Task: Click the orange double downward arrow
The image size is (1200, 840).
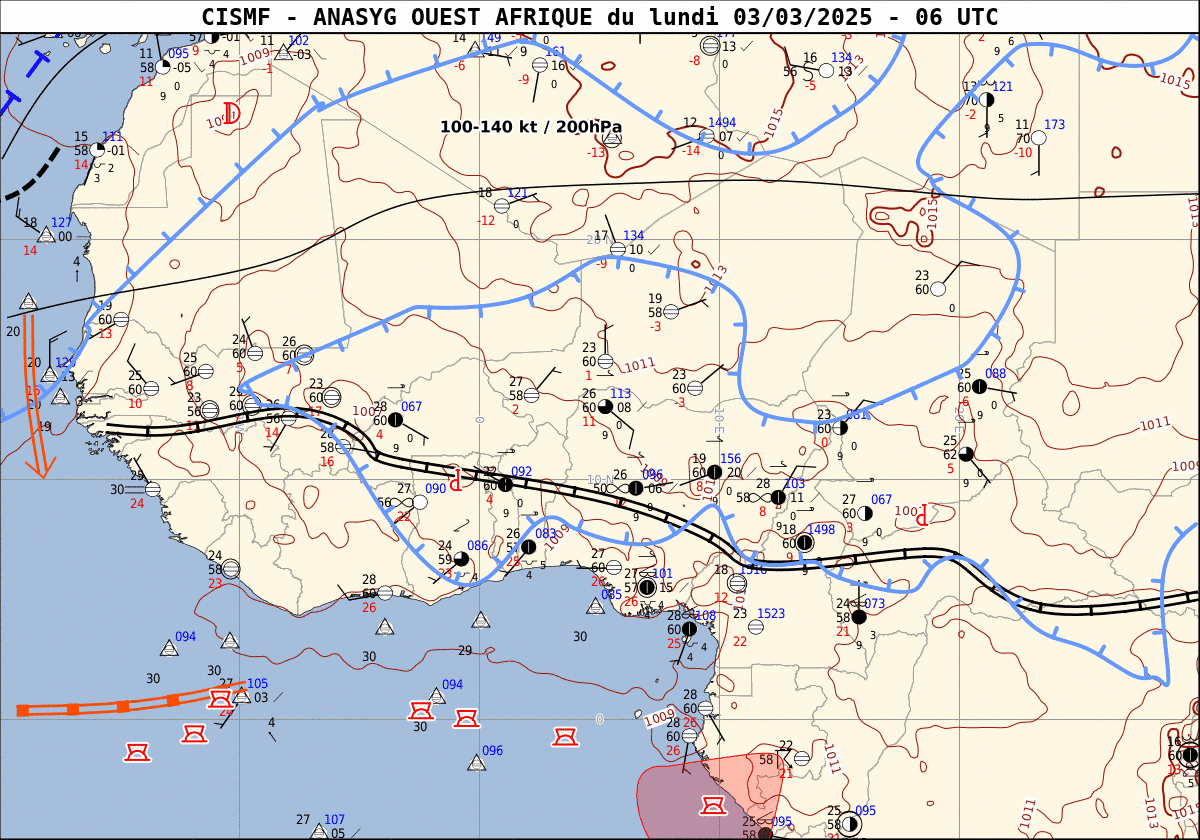Action: (37, 395)
